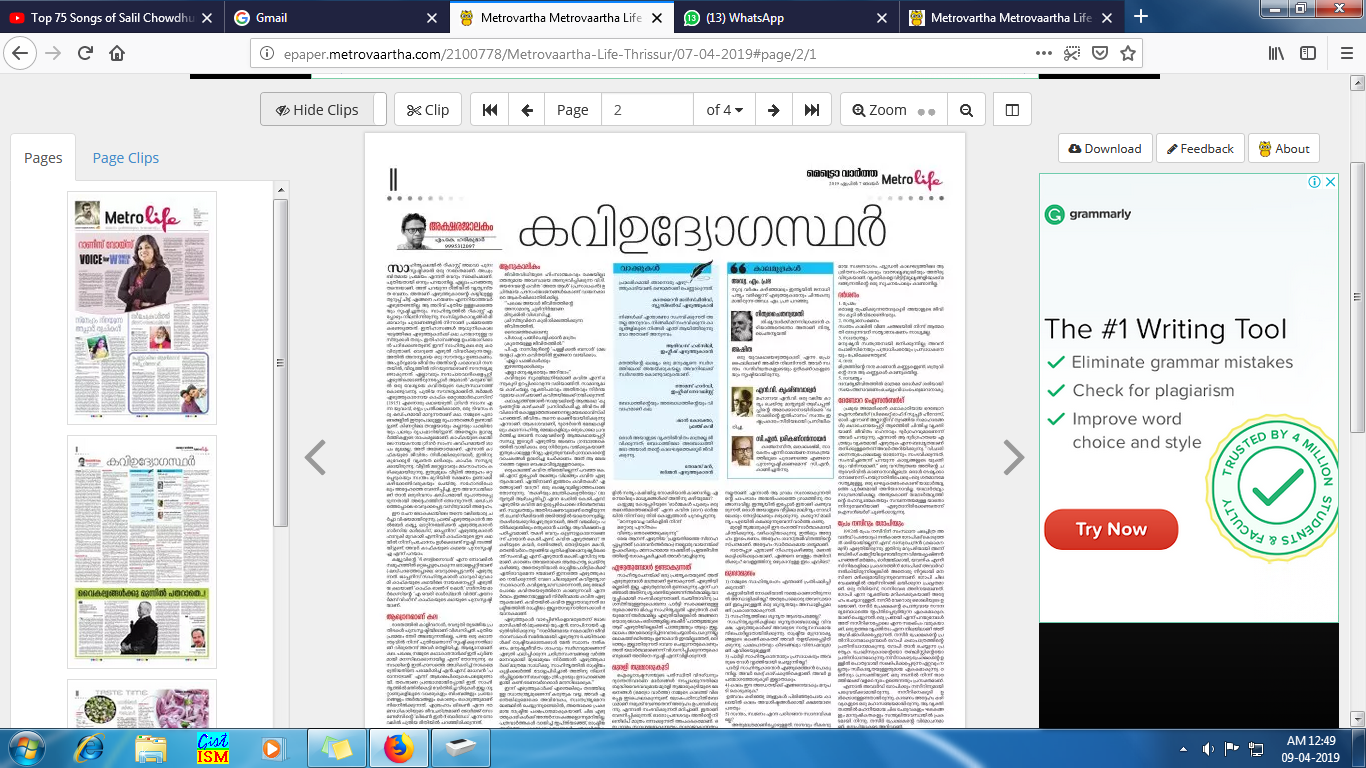Open page actions ellipsis in address bar
This screenshot has height=768, width=1366.
tap(1043, 53)
